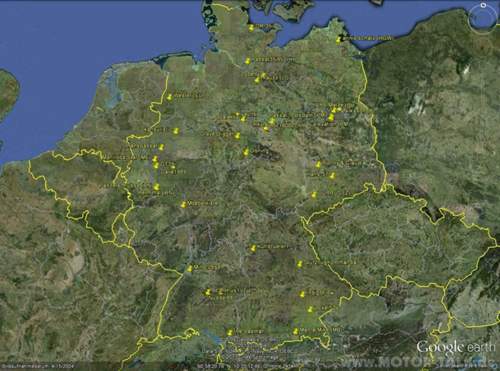
Task: Select the pushpin near Leipzig in eastern Germany
Action: (318, 164)
